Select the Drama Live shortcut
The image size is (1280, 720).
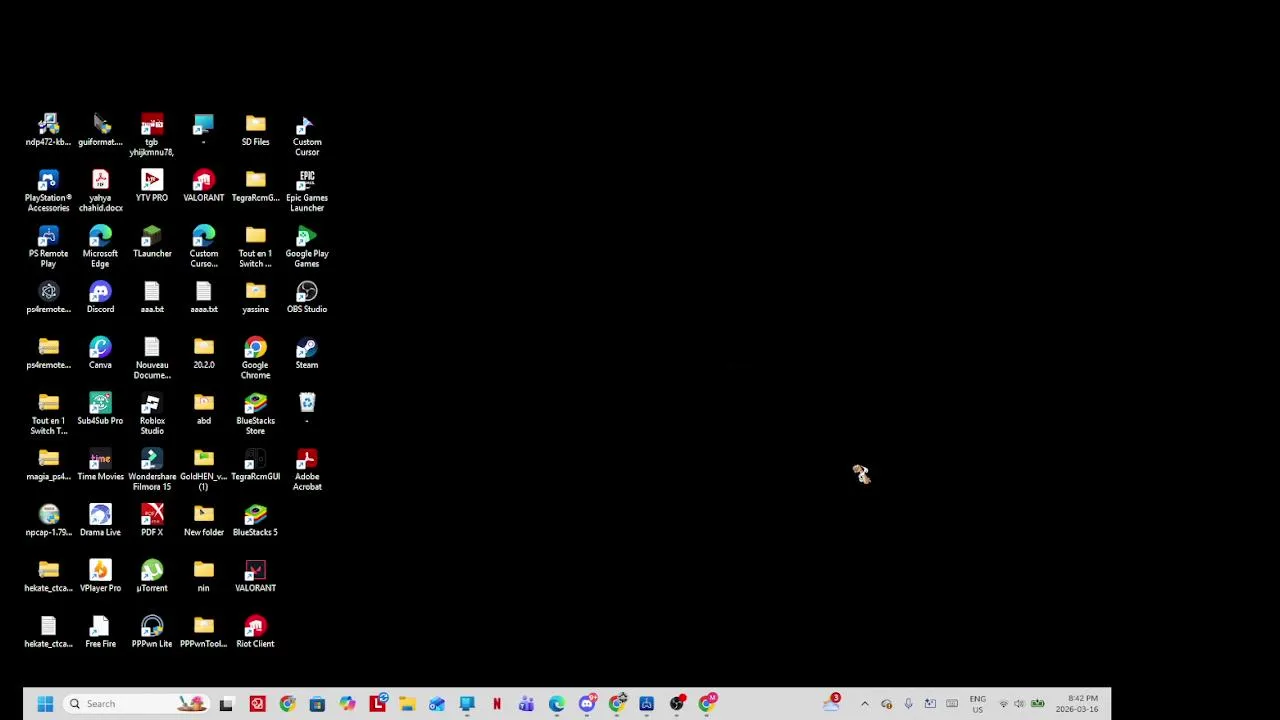(100, 520)
